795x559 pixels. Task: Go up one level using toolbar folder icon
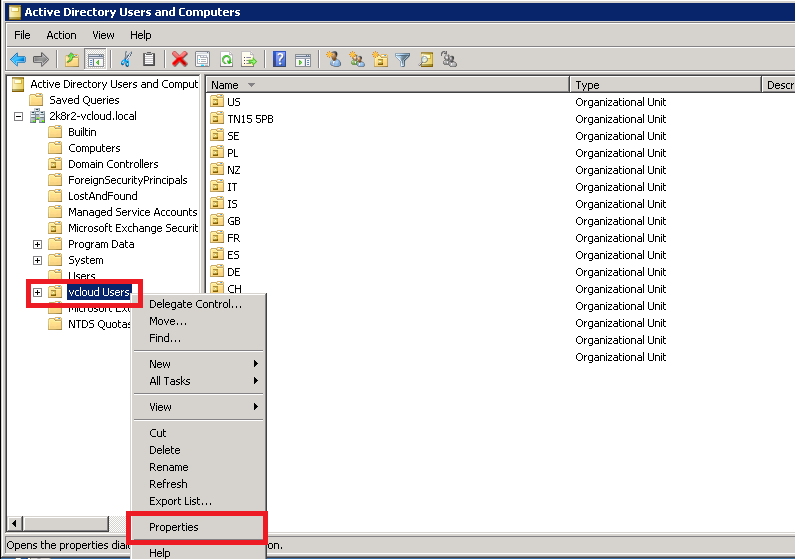pos(71,60)
